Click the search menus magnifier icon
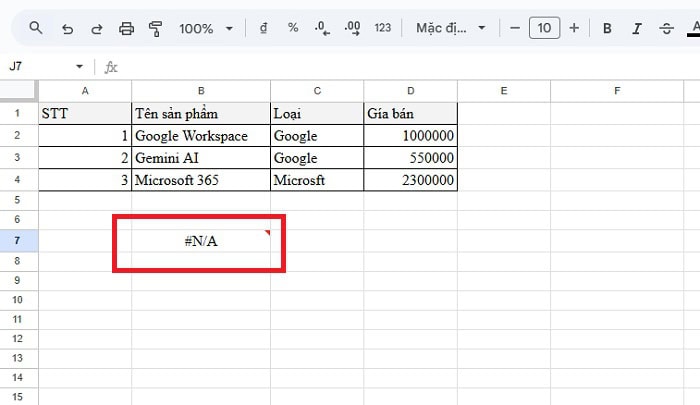 click(36, 28)
